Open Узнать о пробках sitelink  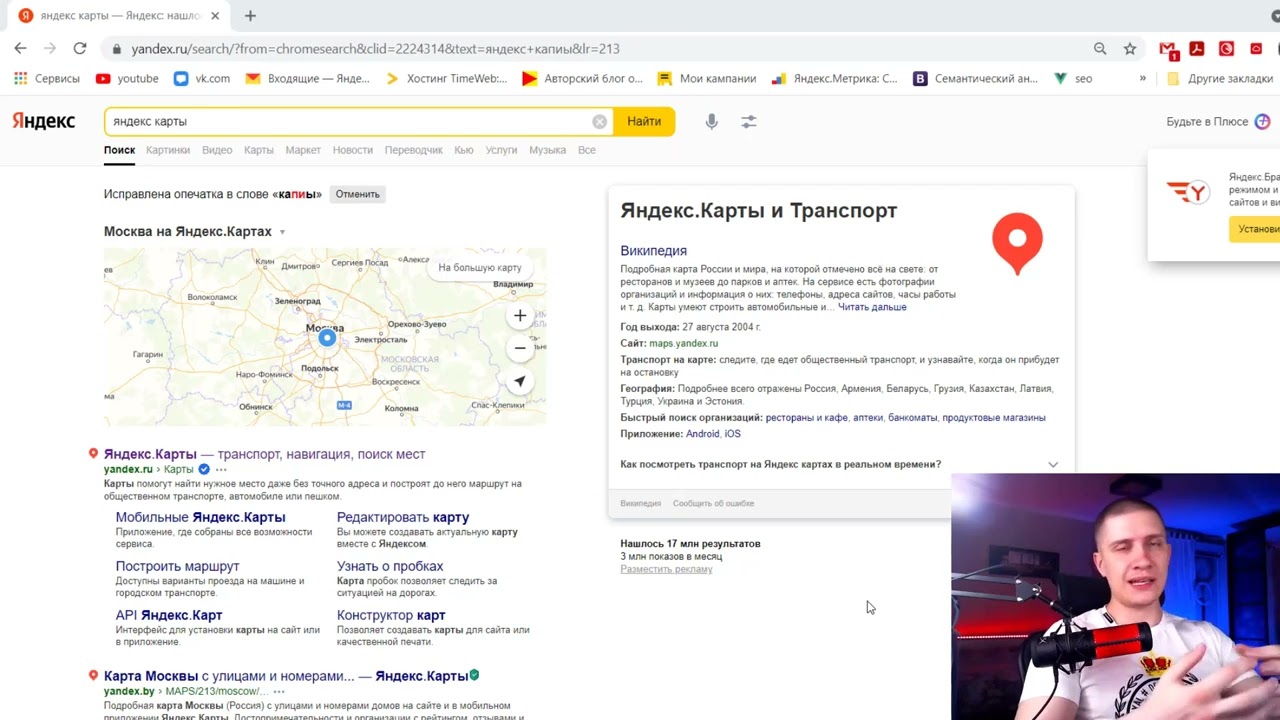click(390, 566)
